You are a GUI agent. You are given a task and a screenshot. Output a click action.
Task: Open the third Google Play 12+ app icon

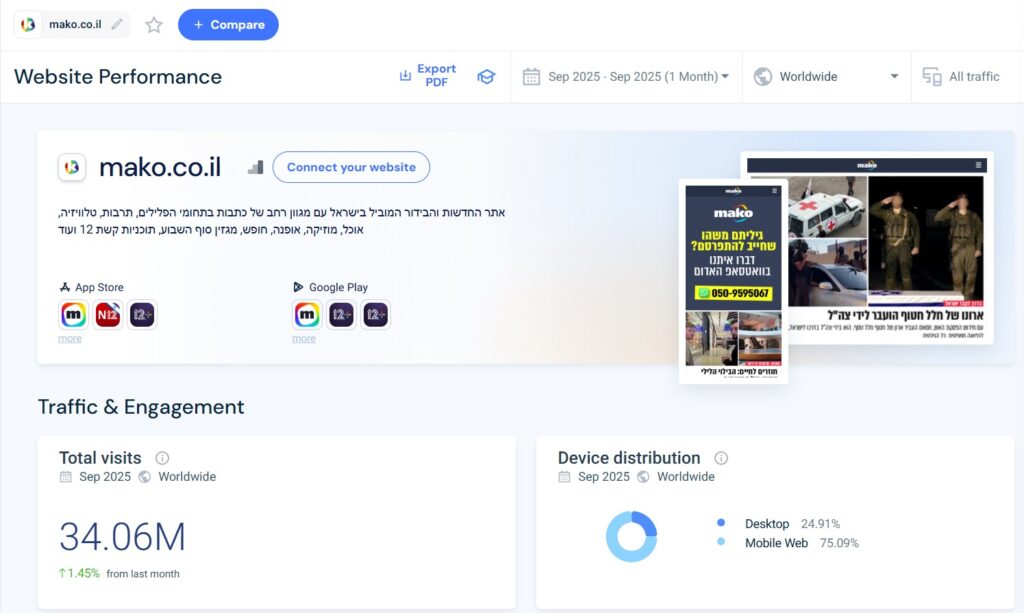click(375, 315)
